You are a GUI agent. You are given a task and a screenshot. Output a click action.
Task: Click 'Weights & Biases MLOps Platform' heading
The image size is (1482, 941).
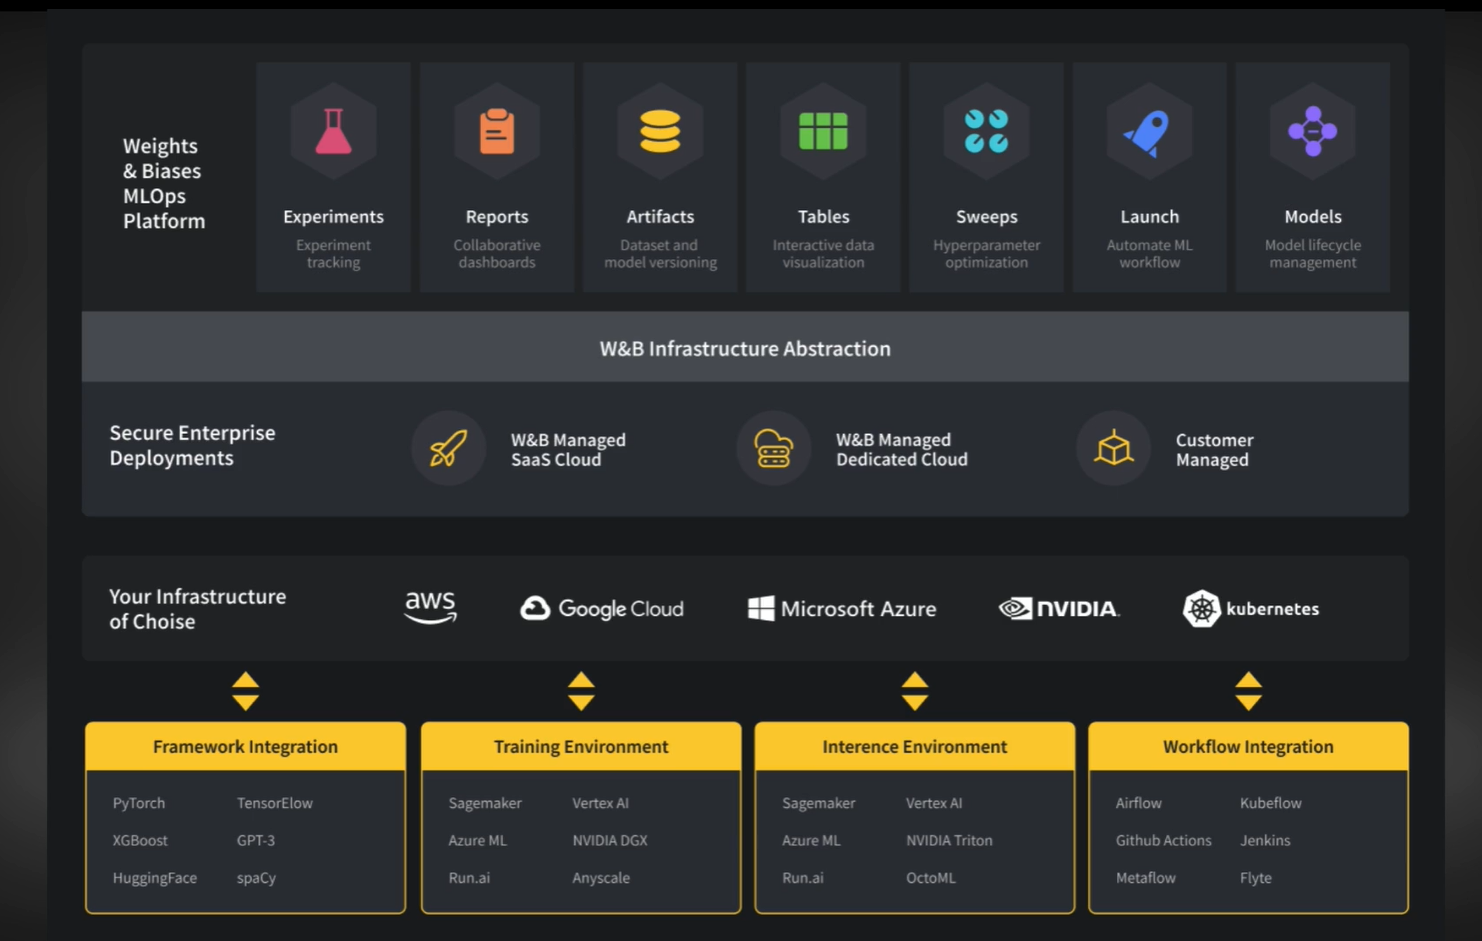[164, 183]
